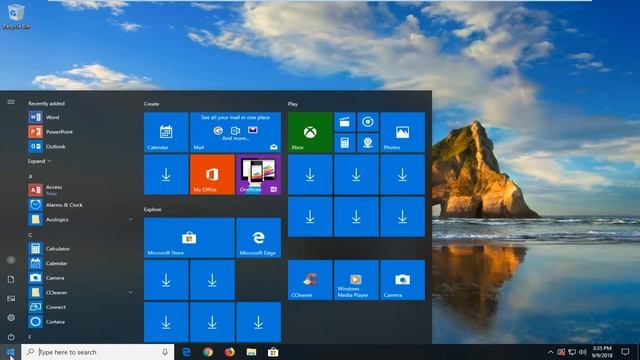Launch Cortana from the app list
The image size is (640, 360).
click(x=80, y=322)
